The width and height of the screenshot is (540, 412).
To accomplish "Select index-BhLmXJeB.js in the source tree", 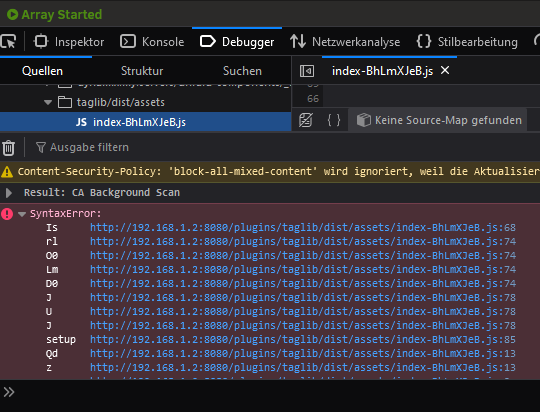I will (x=145, y=122).
